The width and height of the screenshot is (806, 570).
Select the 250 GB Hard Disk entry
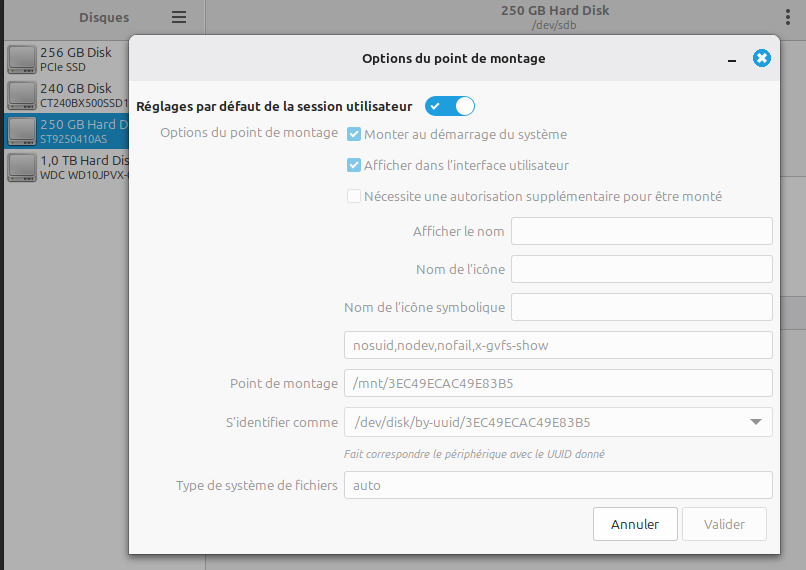pos(65,131)
